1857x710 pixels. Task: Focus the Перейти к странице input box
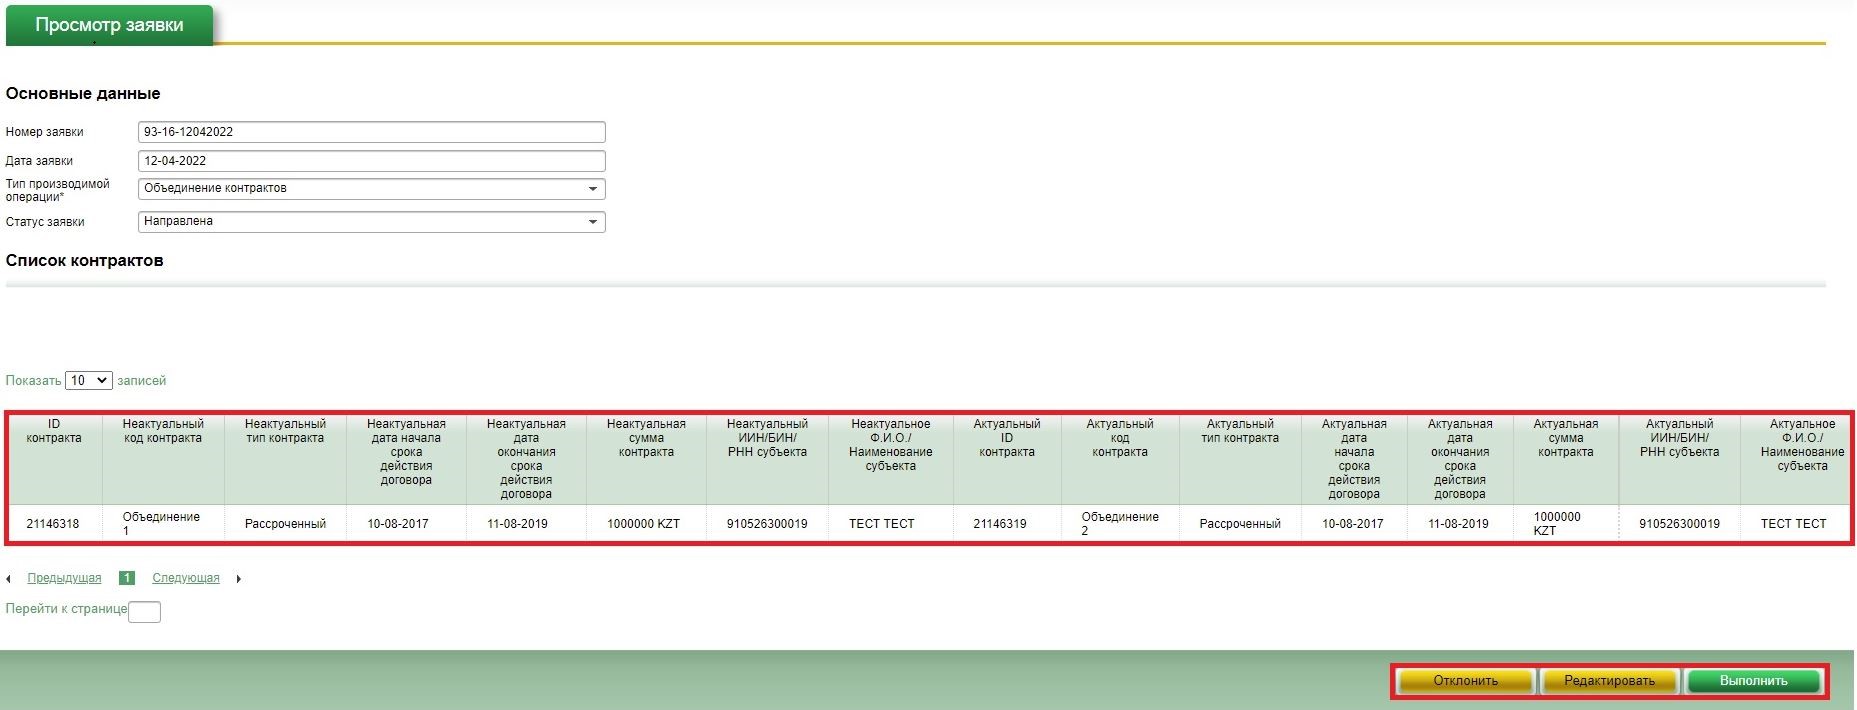(x=144, y=611)
